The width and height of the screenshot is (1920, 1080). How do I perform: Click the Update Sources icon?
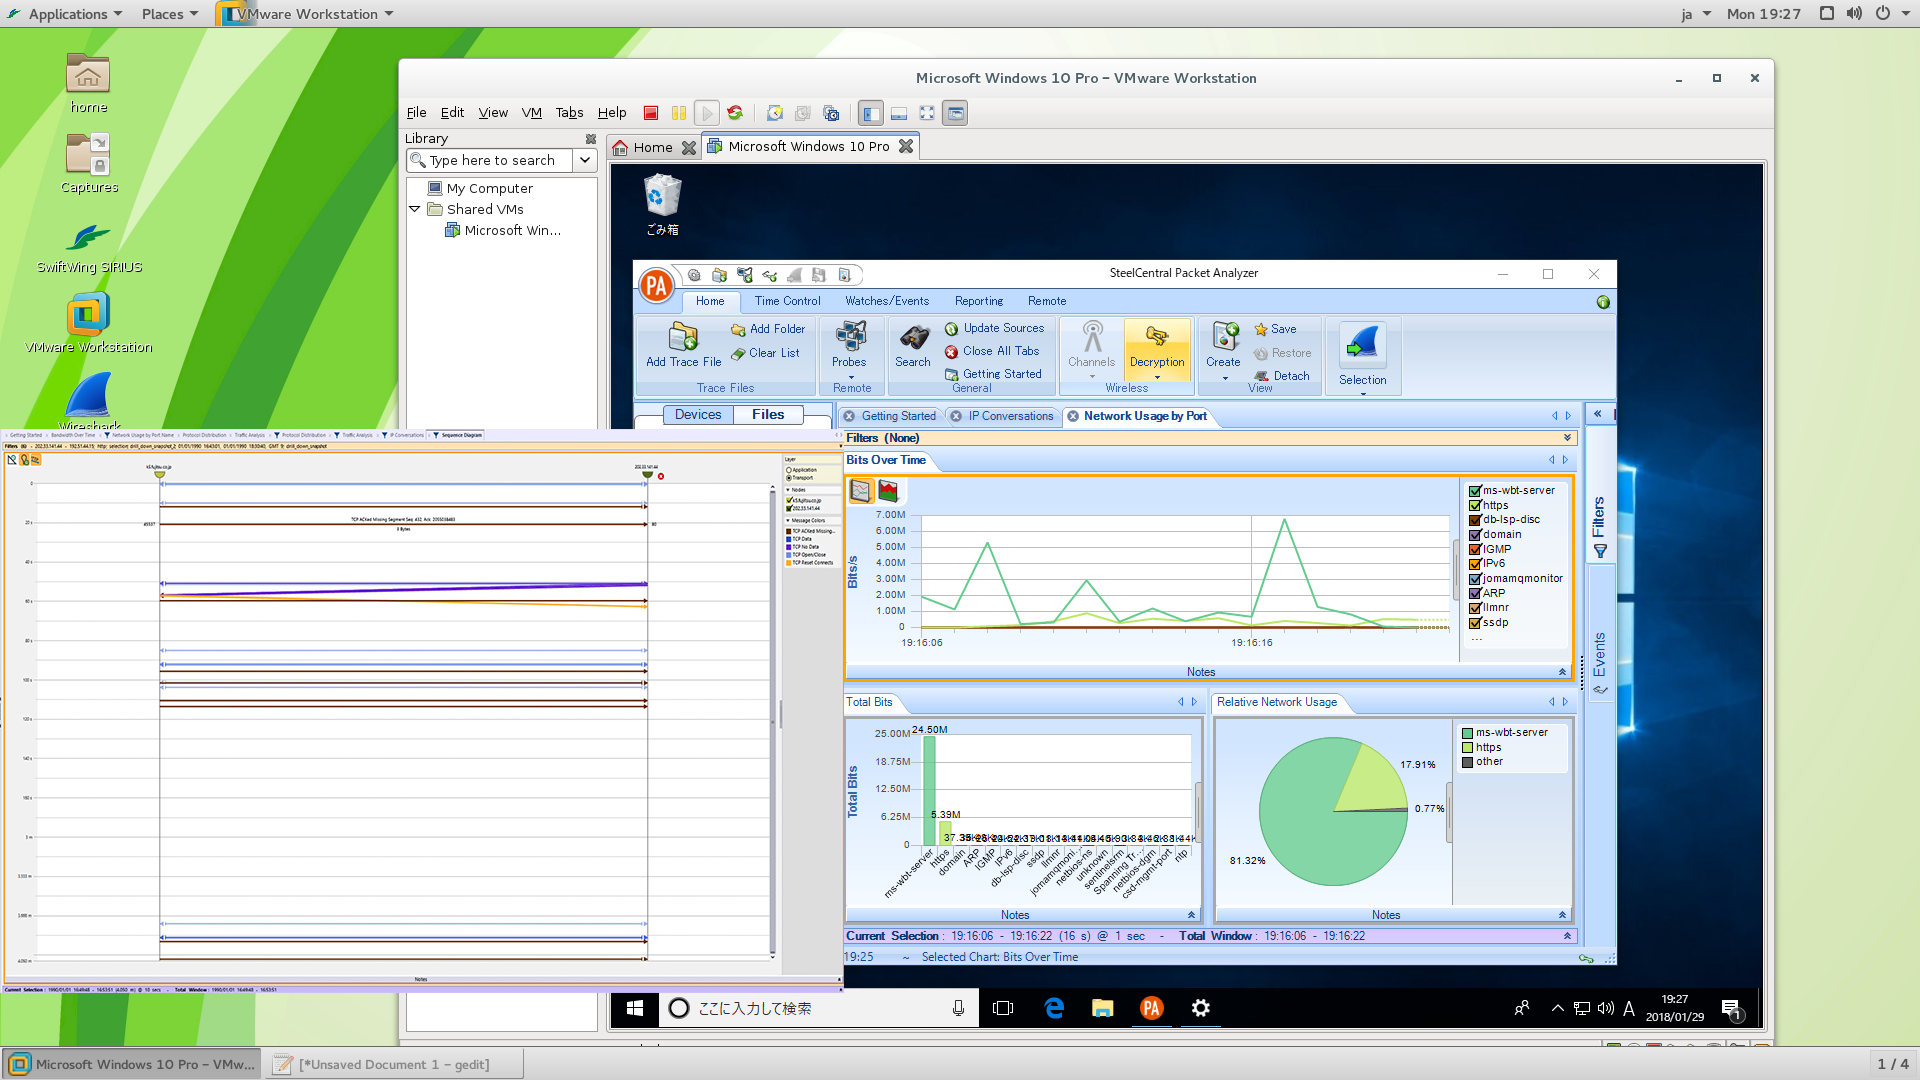coord(952,328)
